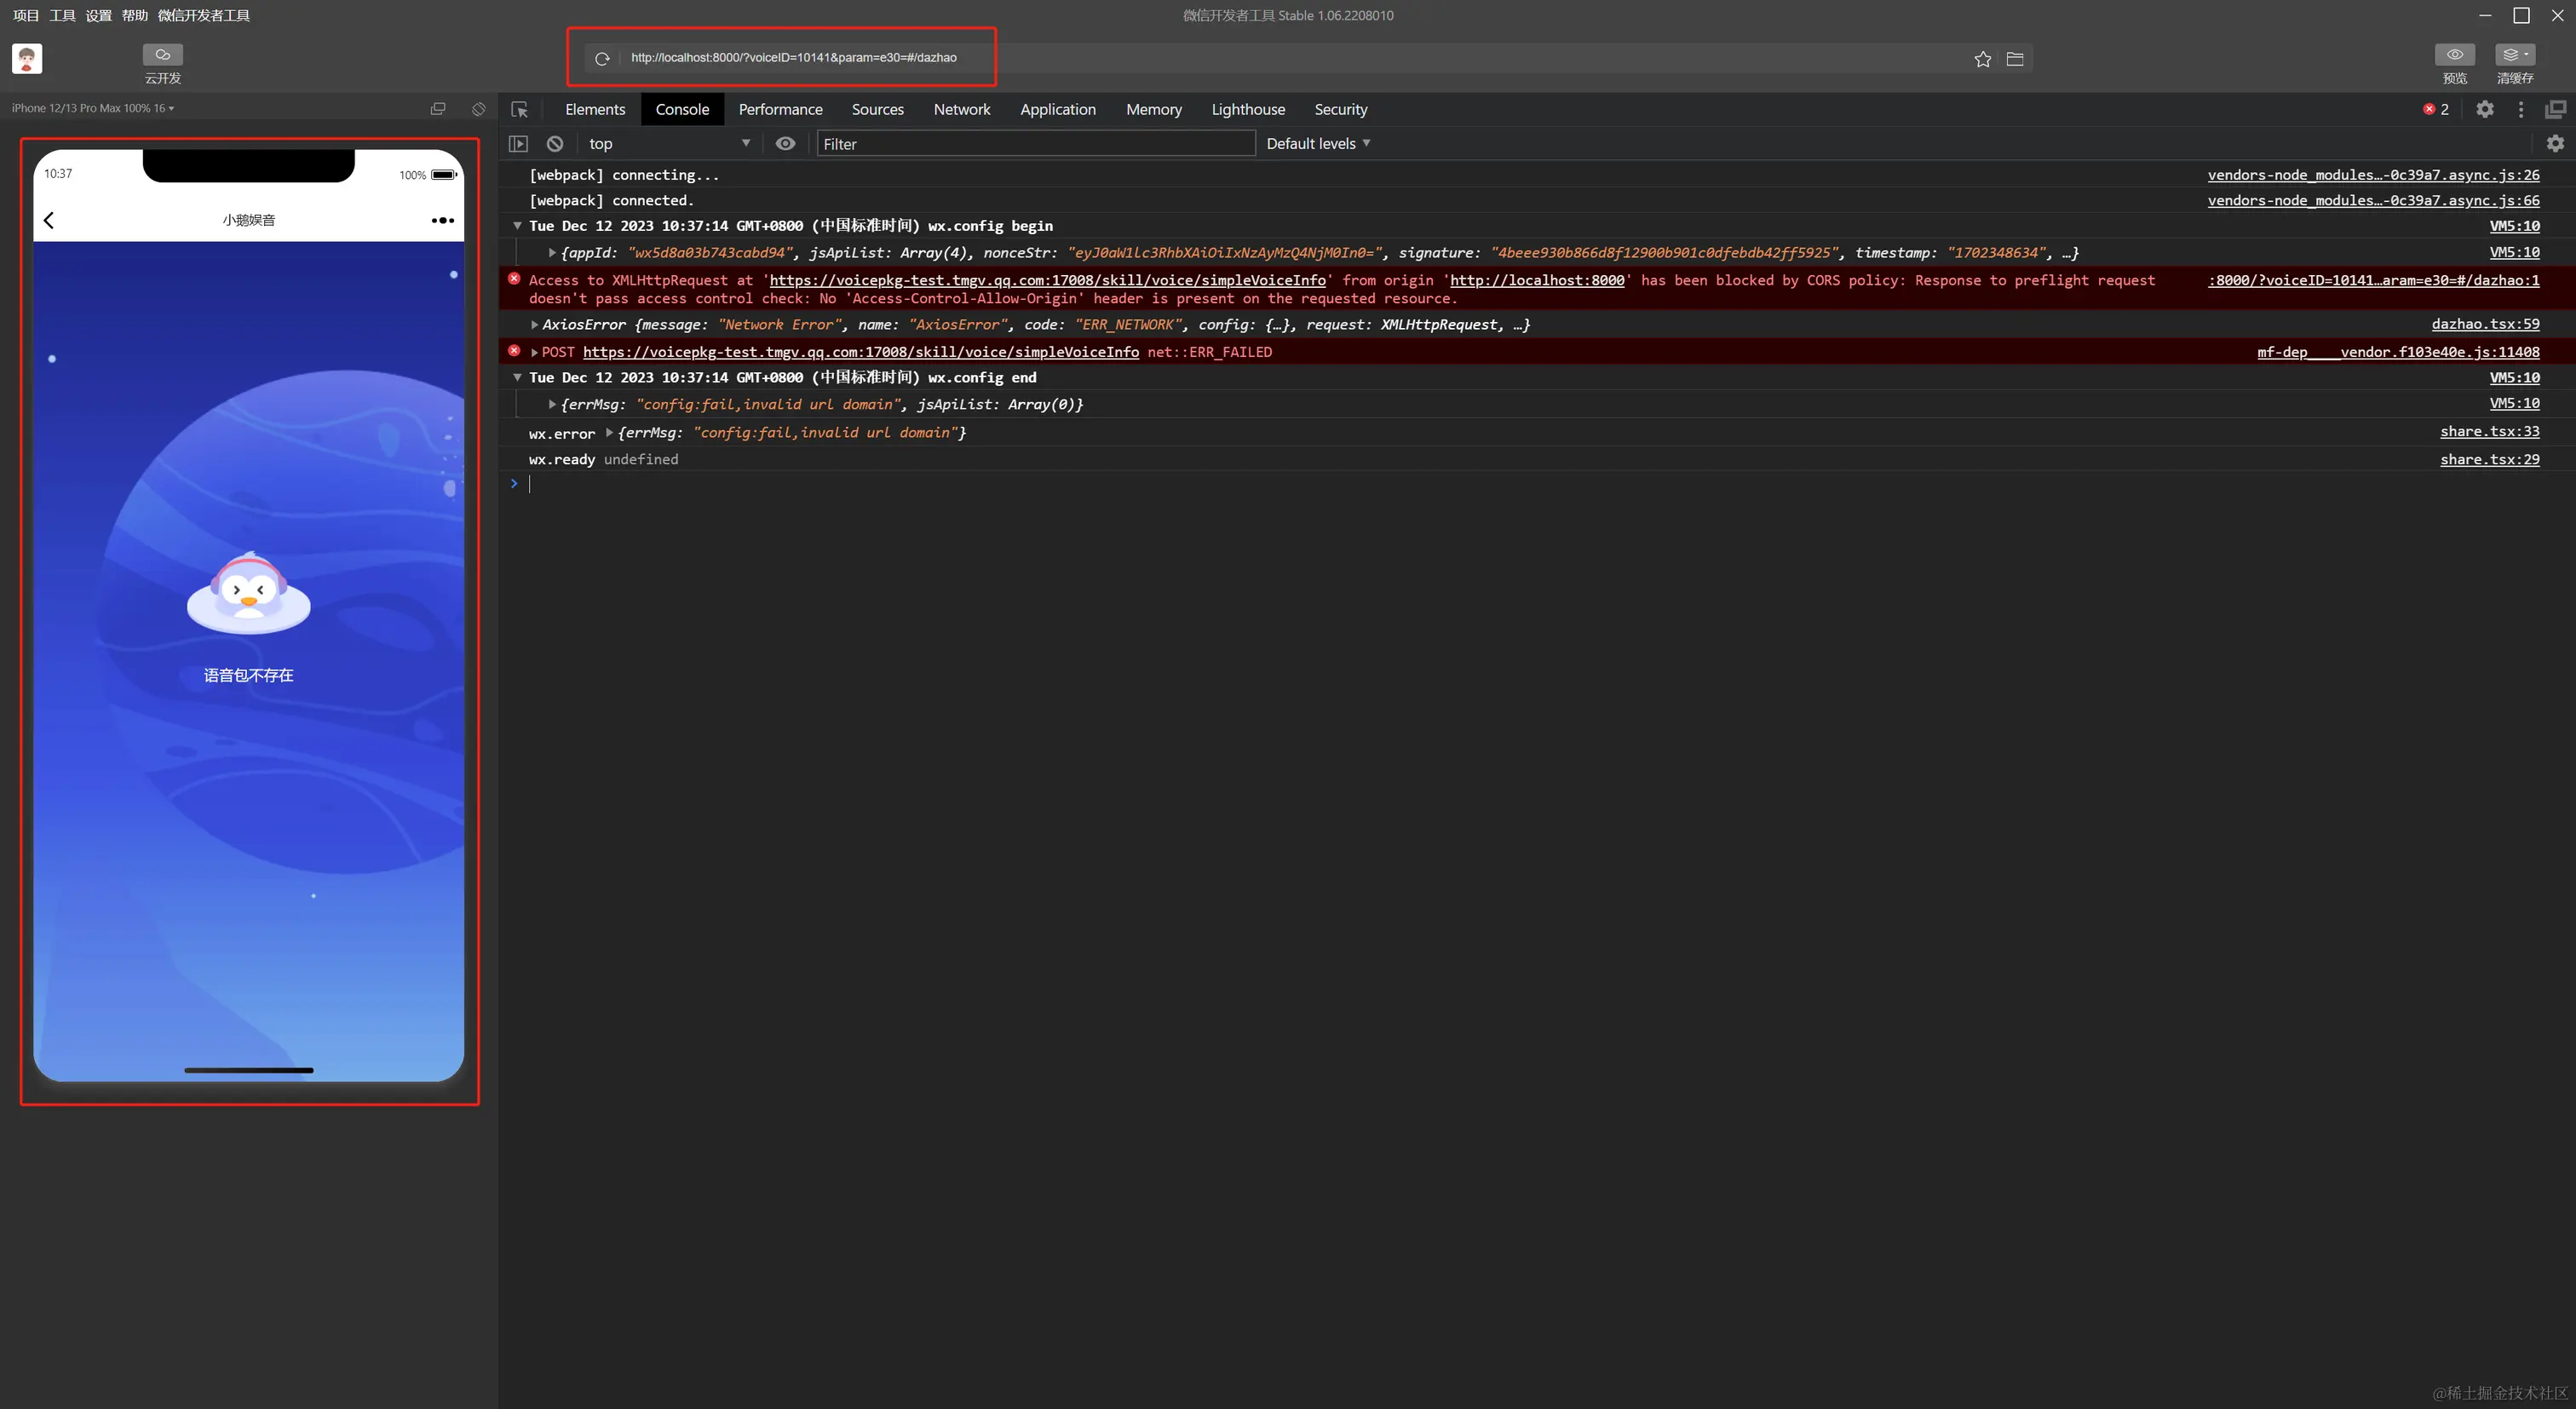Viewport: 2576px width, 1409px height.
Task: Open the http://localhost:8000 origin link
Action: point(1537,281)
